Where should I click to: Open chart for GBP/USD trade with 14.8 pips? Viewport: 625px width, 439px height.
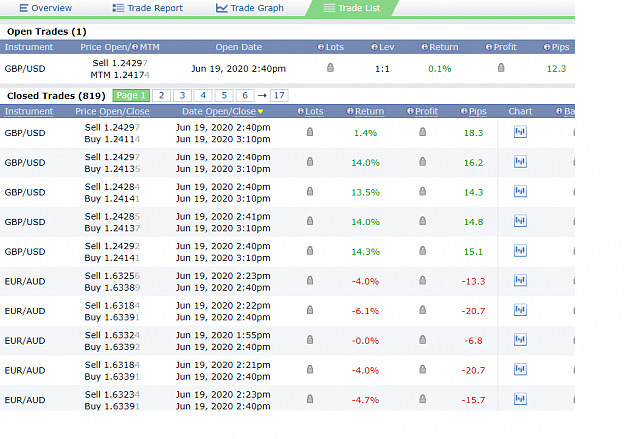(520, 221)
